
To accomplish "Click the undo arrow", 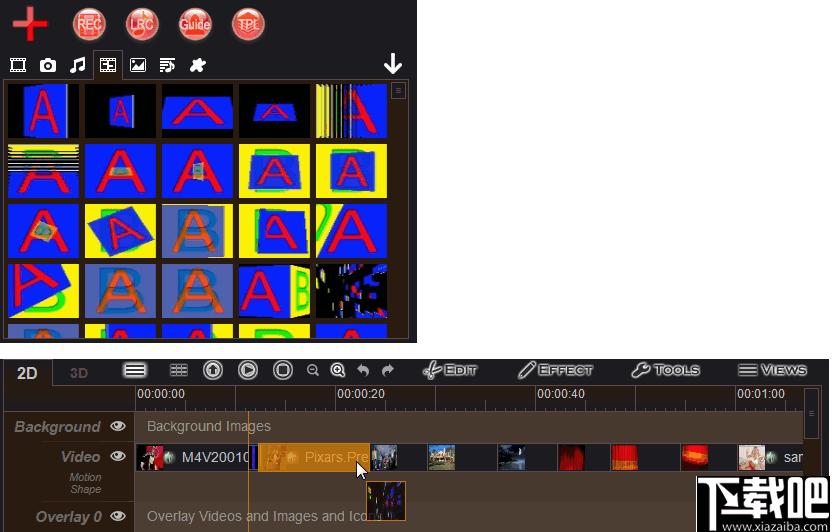I will pyautogui.click(x=363, y=370).
